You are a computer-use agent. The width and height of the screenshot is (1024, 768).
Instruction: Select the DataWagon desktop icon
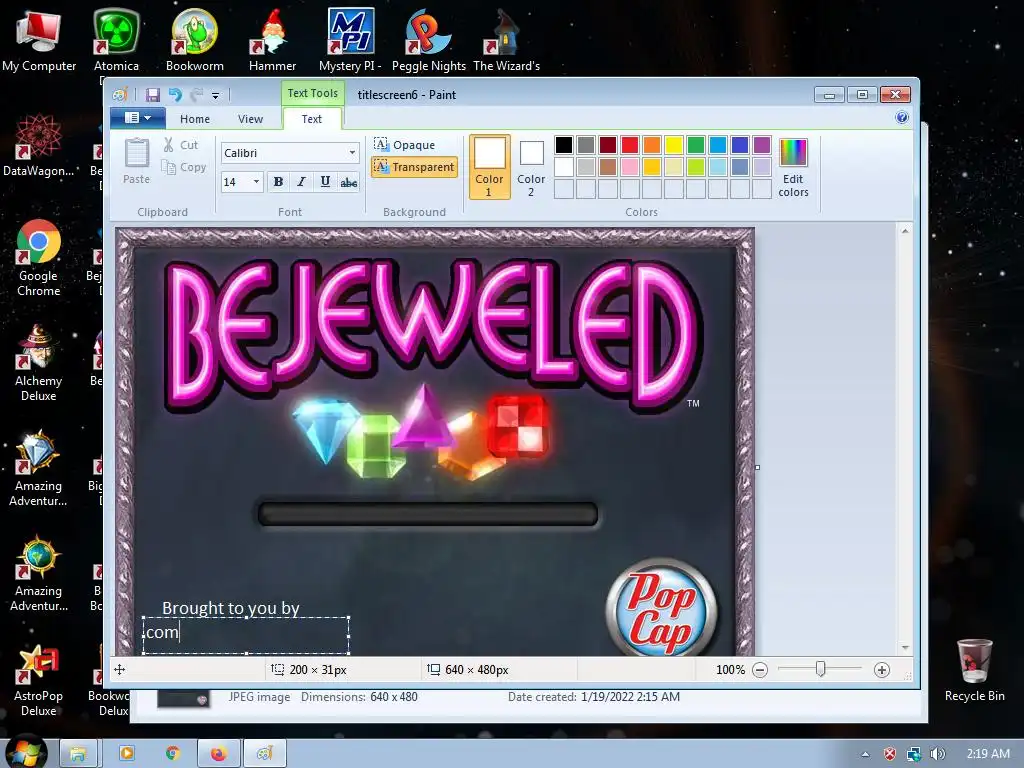(39, 146)
